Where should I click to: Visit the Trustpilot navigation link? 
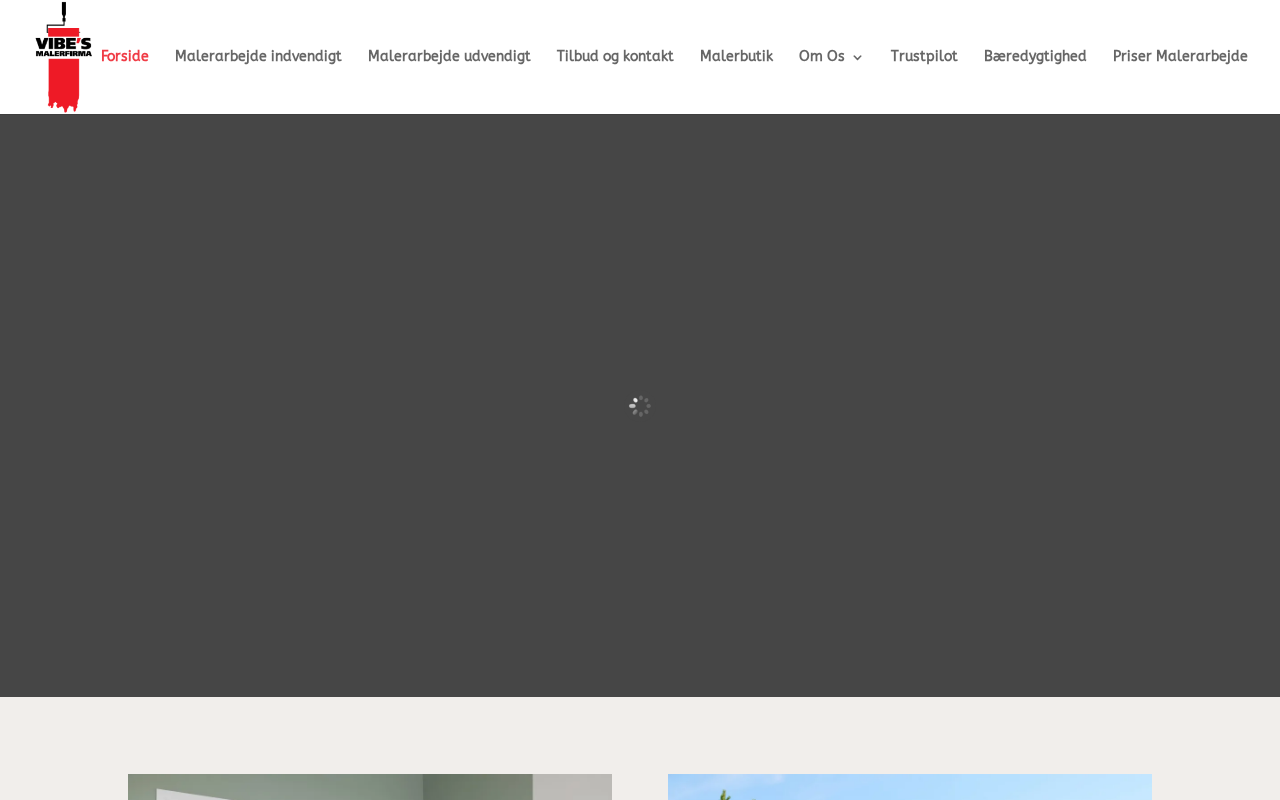point(924,57)
